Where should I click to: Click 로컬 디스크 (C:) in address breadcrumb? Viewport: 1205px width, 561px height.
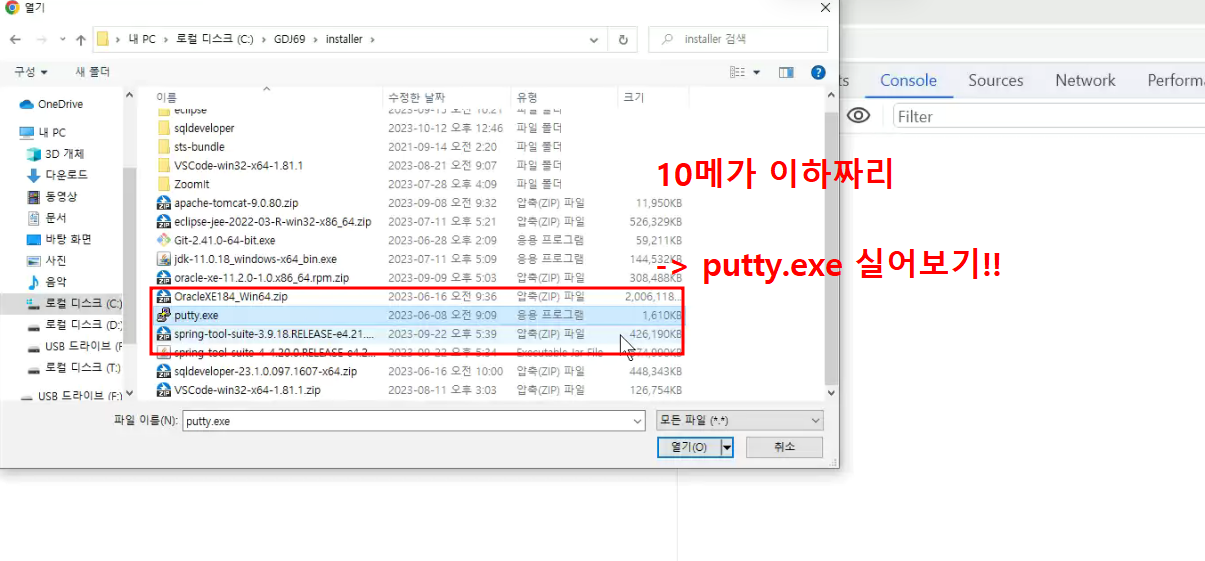tap(214, 40)
